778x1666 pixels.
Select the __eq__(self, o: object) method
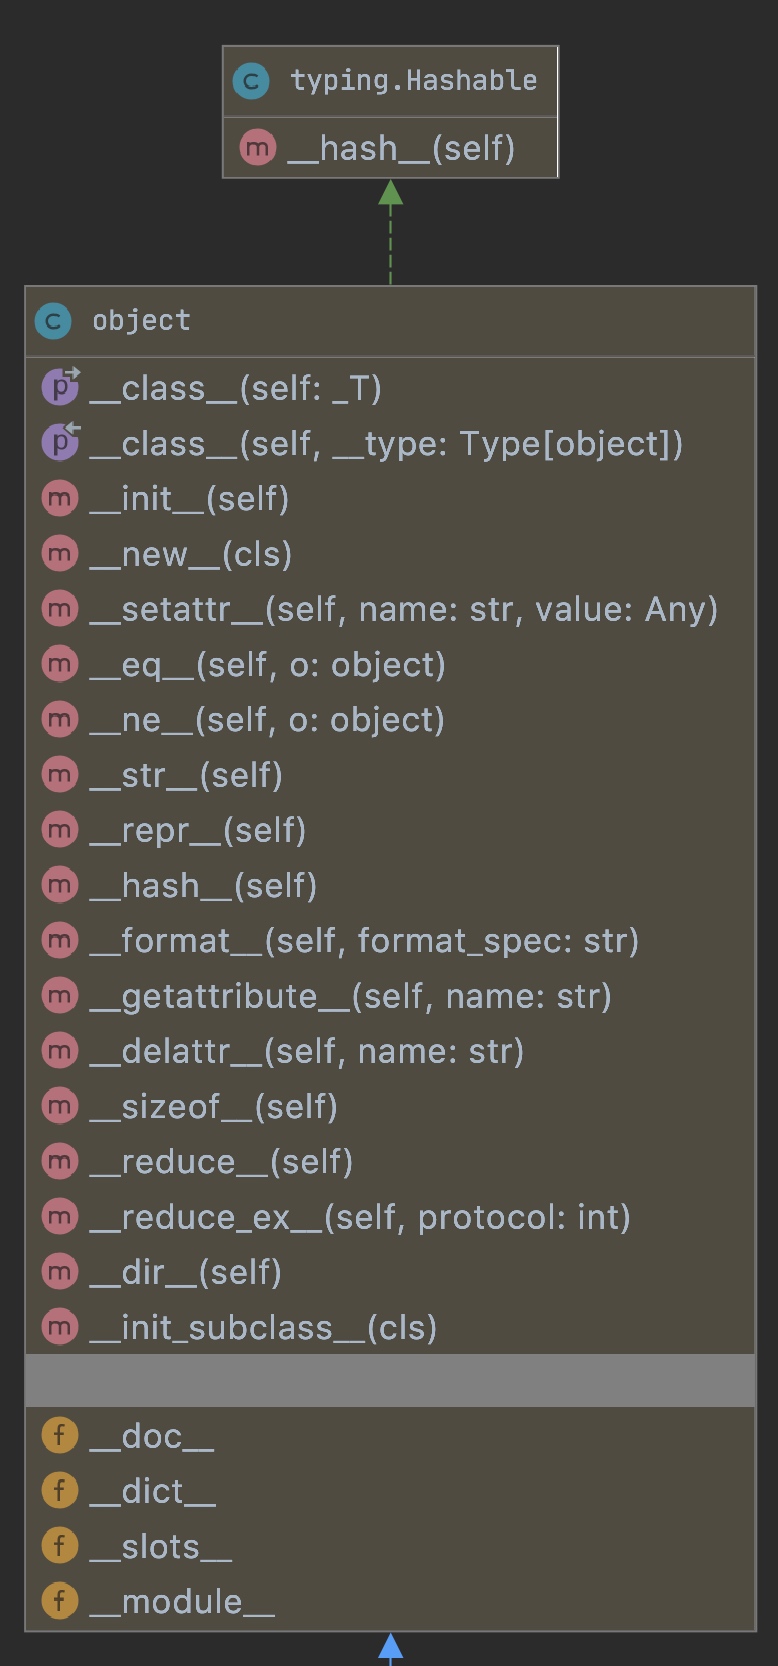268,664
